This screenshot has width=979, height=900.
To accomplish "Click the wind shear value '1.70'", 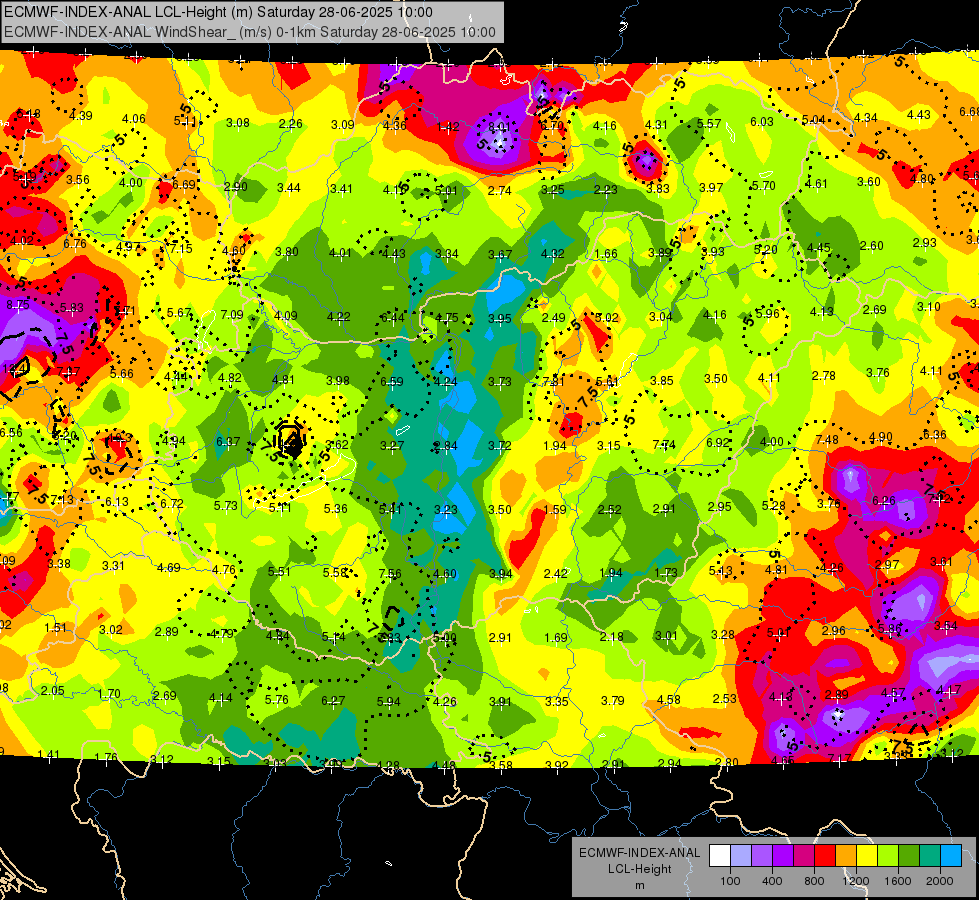I will (109, 693).
